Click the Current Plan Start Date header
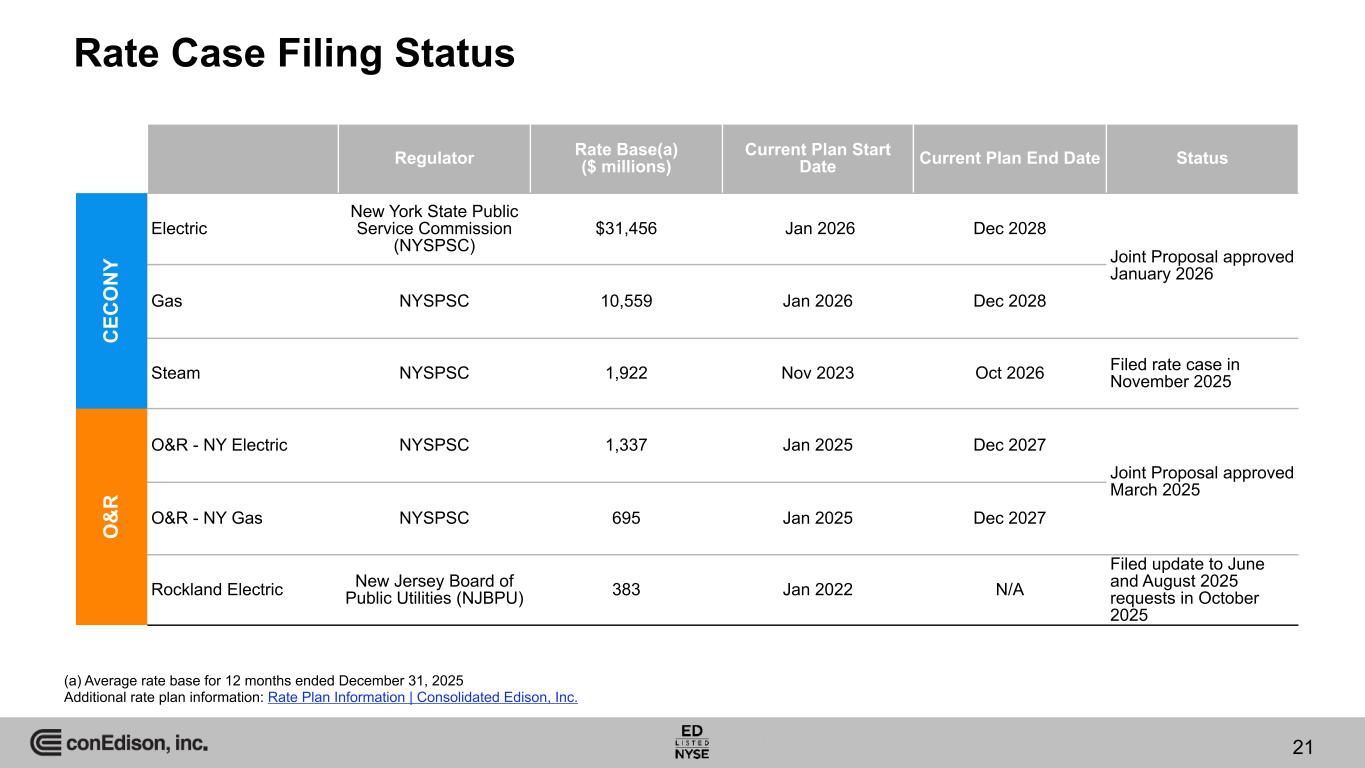The image size is (1365, 768). pyautogui.click(x=818, y=158)
